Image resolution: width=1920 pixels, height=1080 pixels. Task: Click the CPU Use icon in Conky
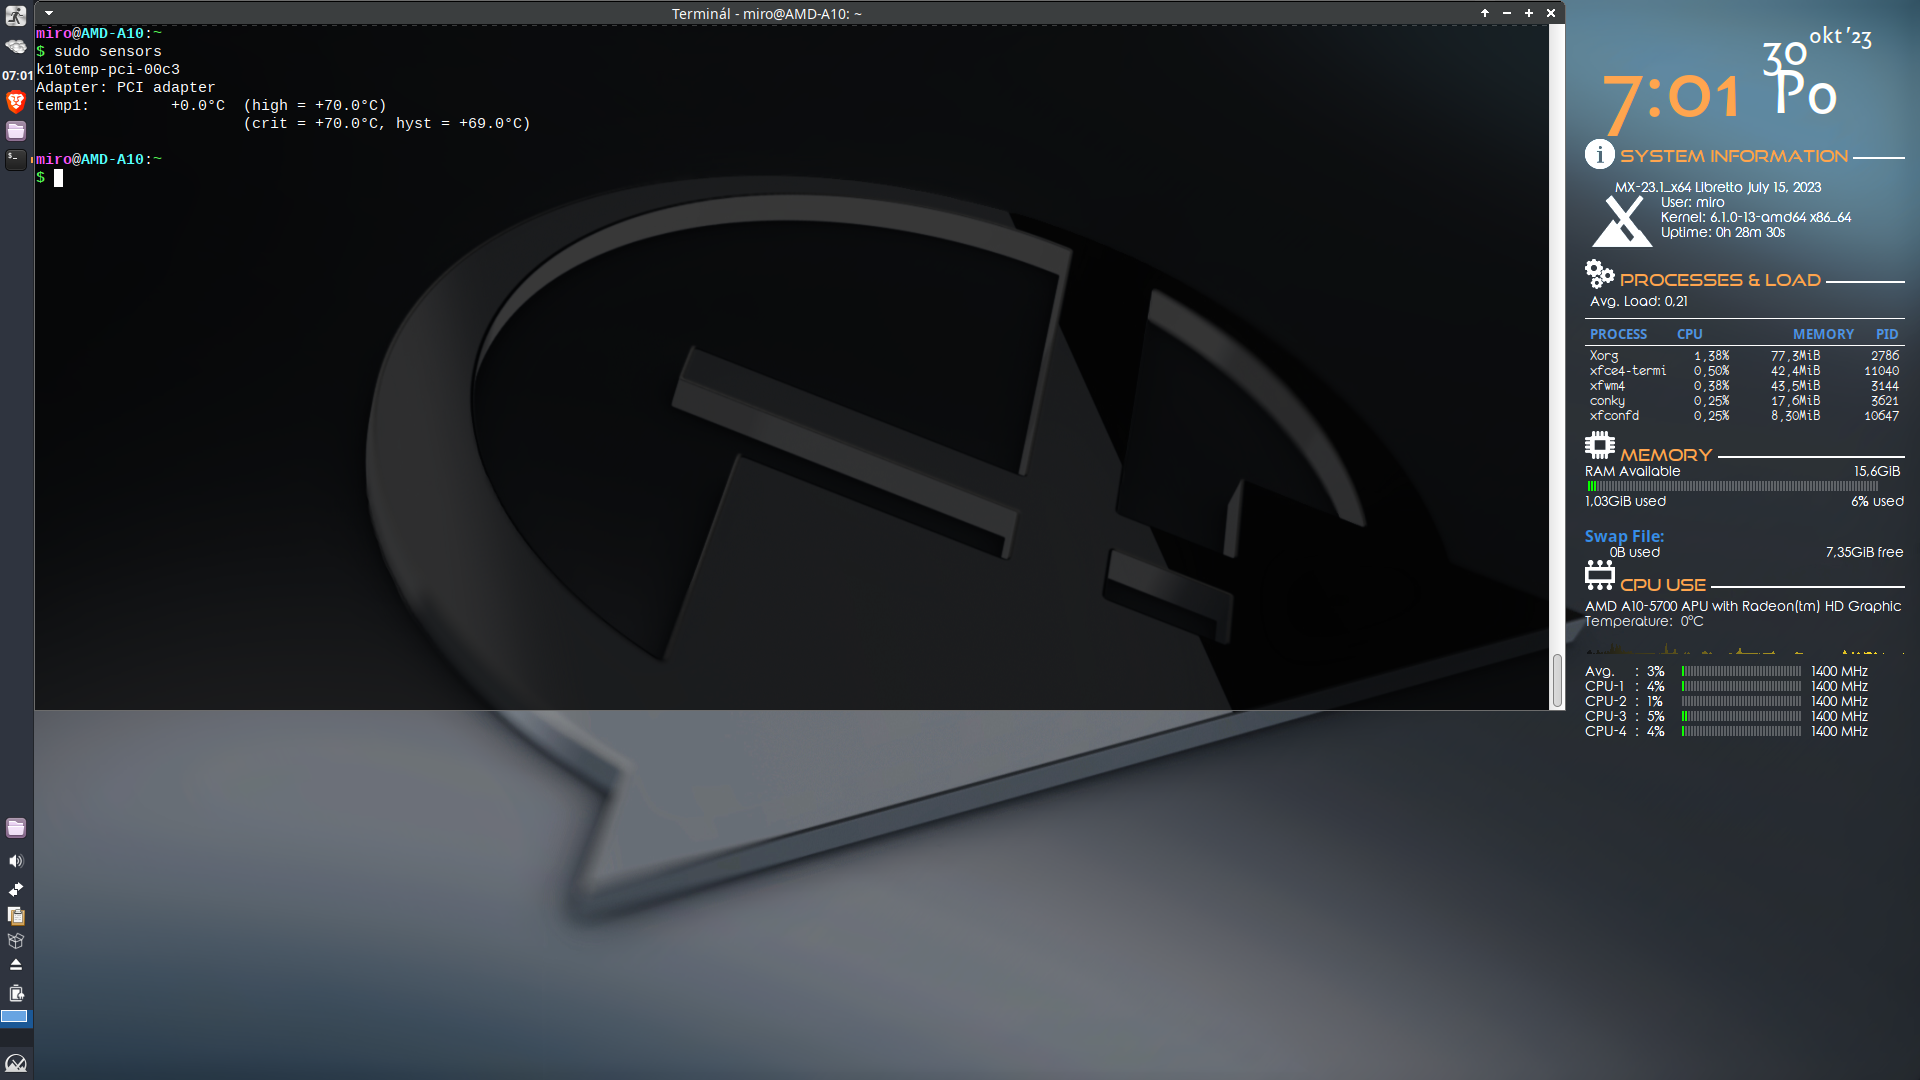click(x=1600, y=575)
